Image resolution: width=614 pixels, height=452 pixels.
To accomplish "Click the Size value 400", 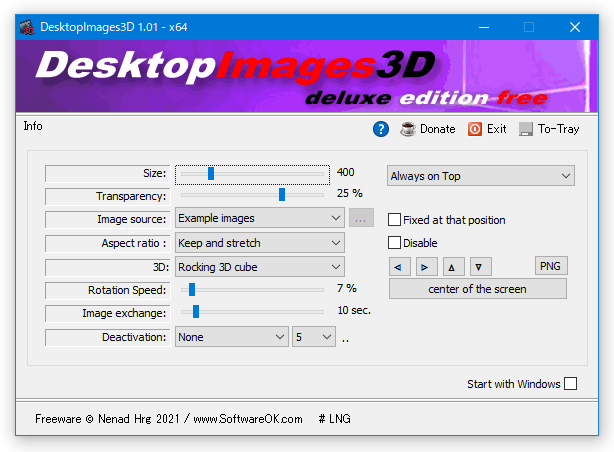I will coord(345,172).
